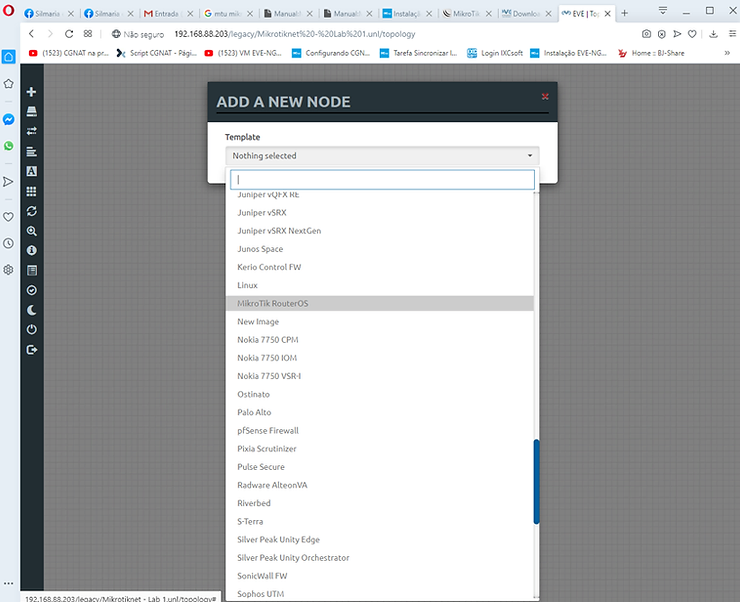This screenshot has height=602, width=740.
Task: Toggle night mode moon icon
Action: coord(32,310)
